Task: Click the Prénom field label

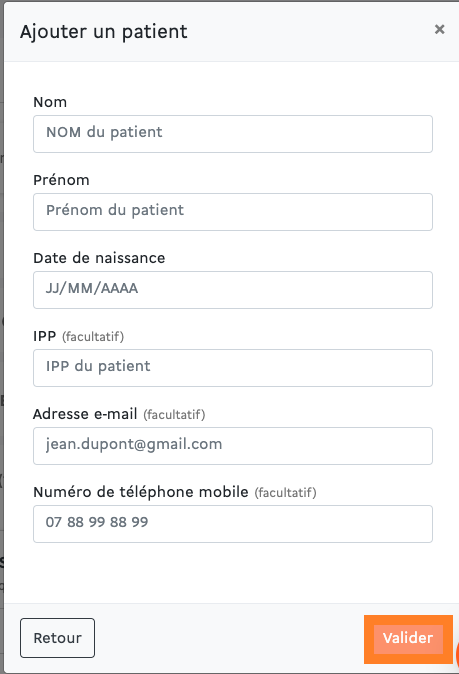Action: click(x=61, y=180)
